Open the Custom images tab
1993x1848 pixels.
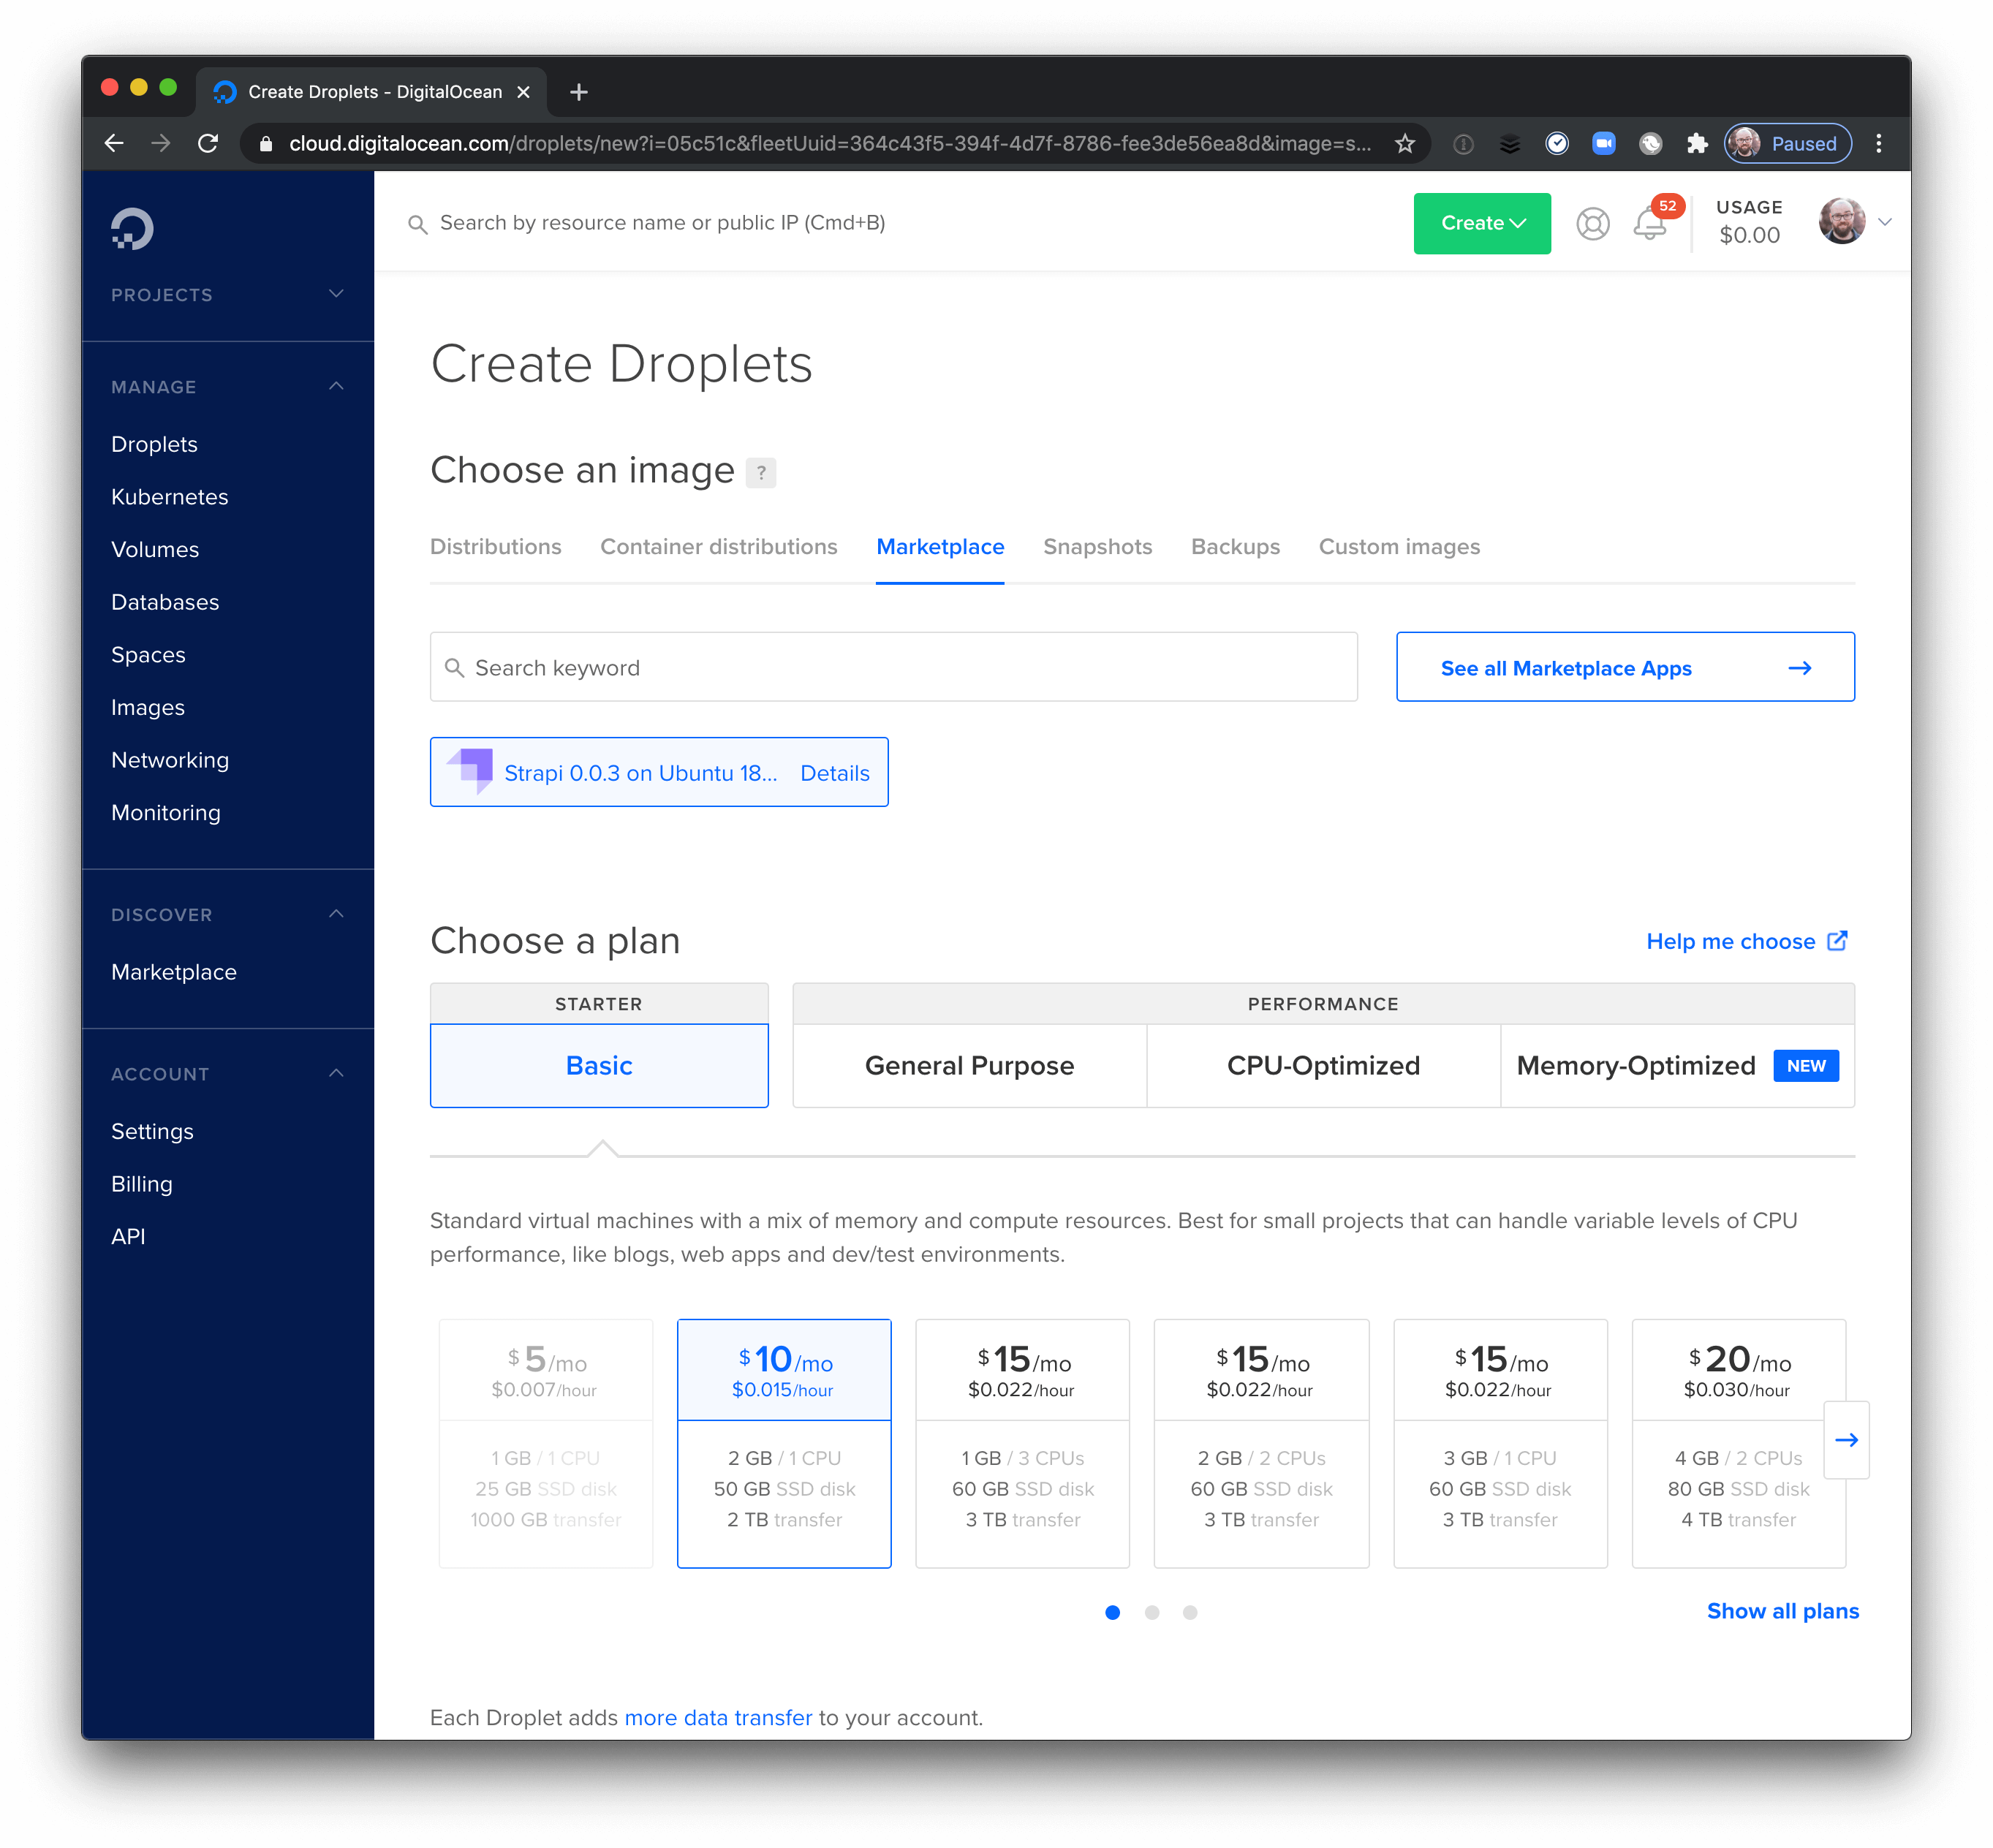[x=1399, y=547]
